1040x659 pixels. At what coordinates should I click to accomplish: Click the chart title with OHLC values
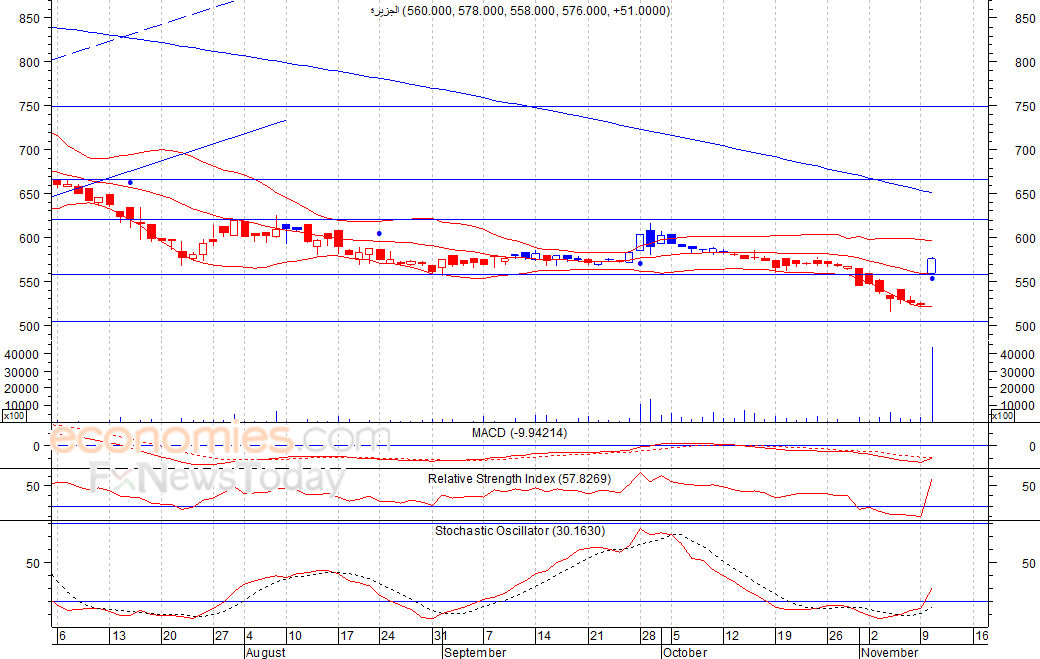(x=520, y=11)
